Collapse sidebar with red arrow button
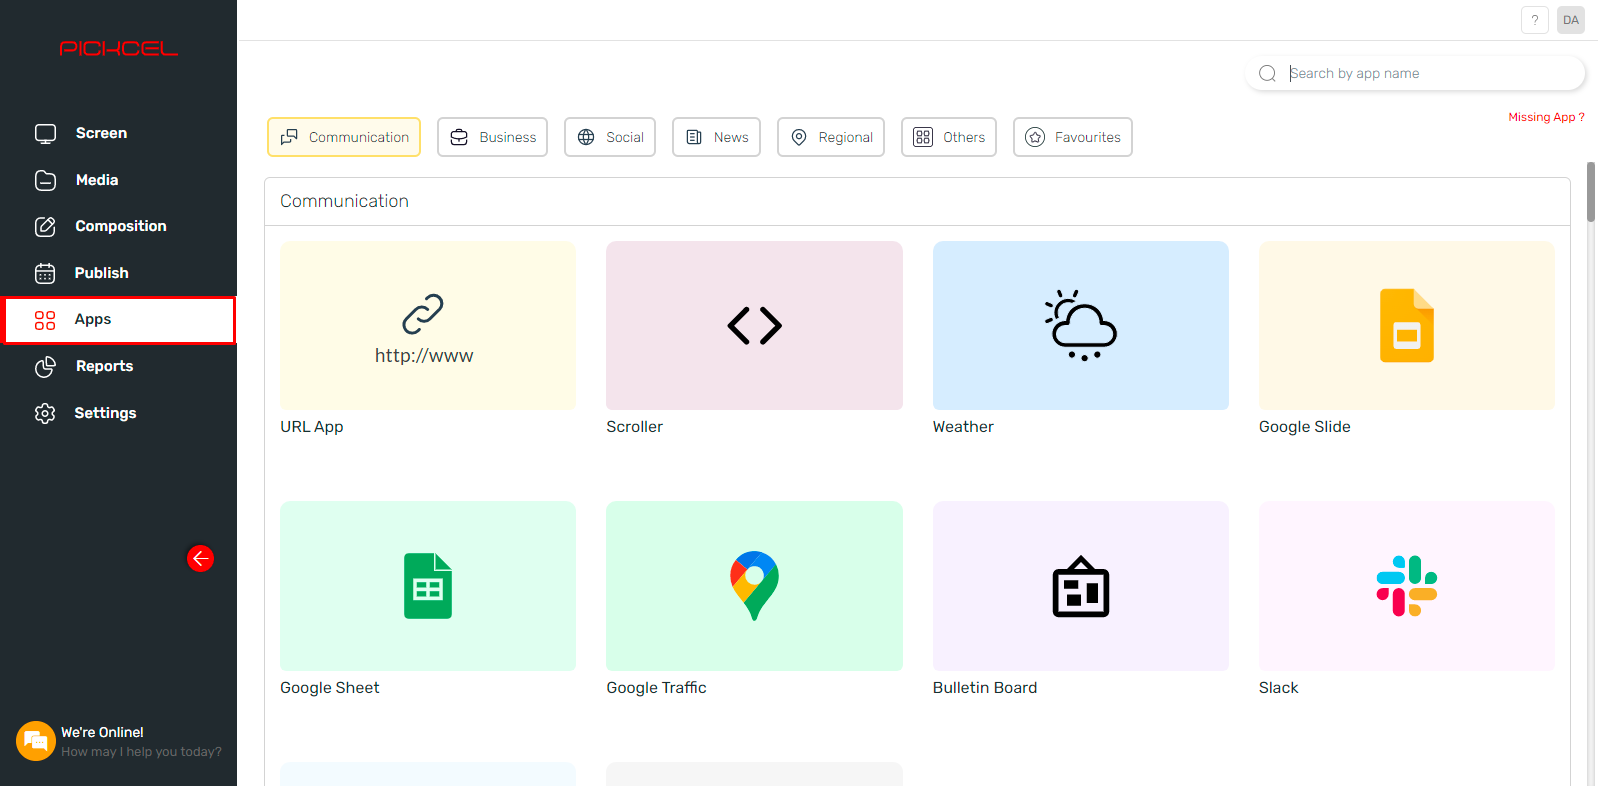1598x786 pixels. pos(200,558)
